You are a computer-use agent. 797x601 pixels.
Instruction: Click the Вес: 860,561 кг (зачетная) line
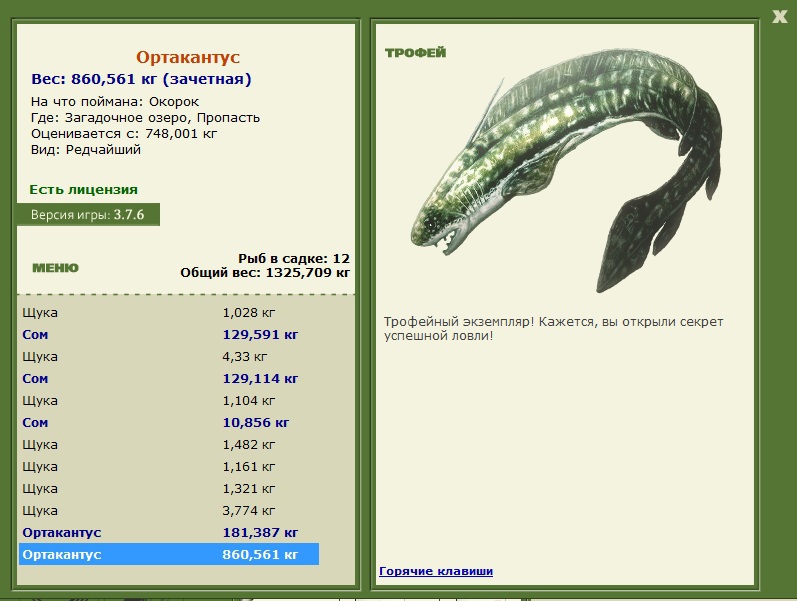141,79
